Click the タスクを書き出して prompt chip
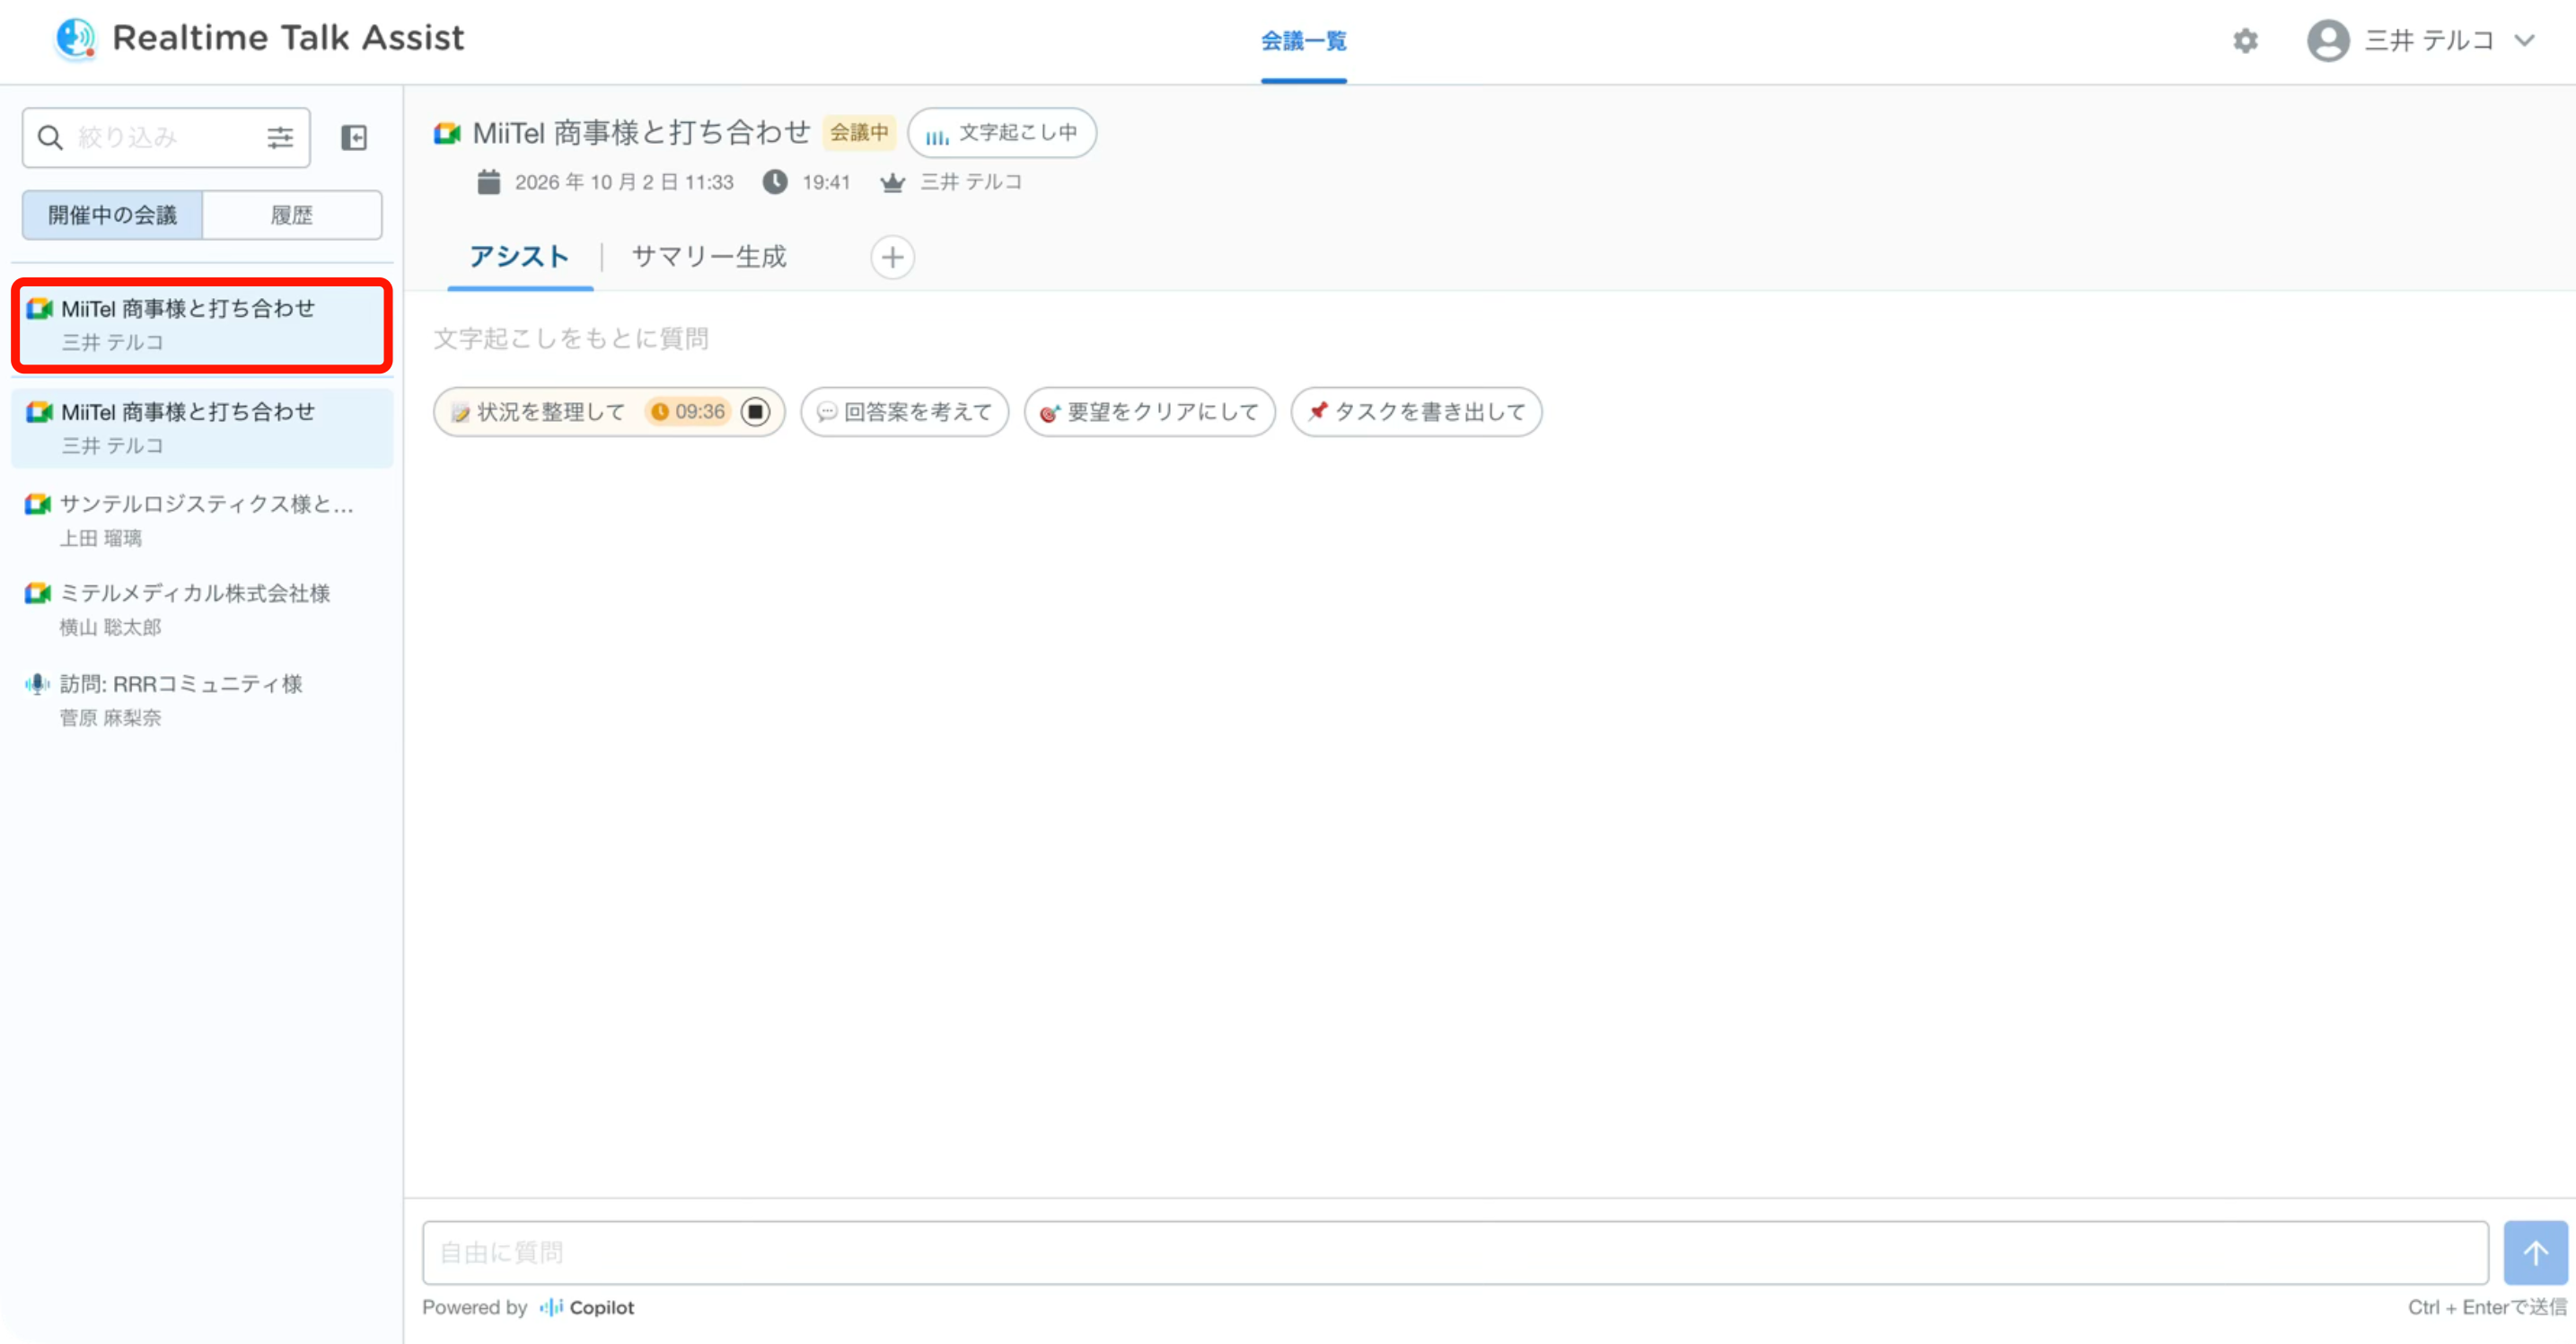The height and width of the screenshot is (1344, 2576). tap(1416, 412)
